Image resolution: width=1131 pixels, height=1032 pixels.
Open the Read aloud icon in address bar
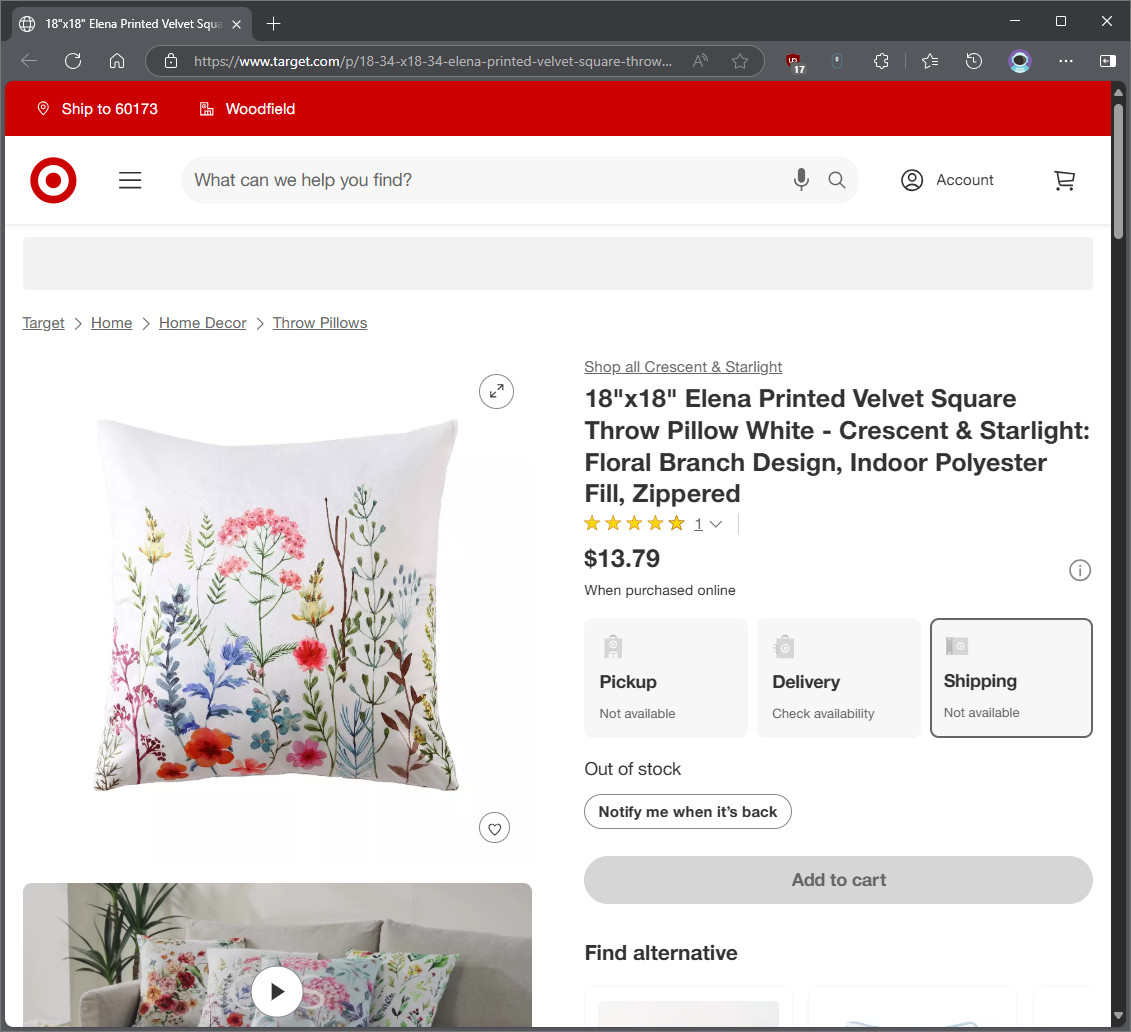(700, 61)
